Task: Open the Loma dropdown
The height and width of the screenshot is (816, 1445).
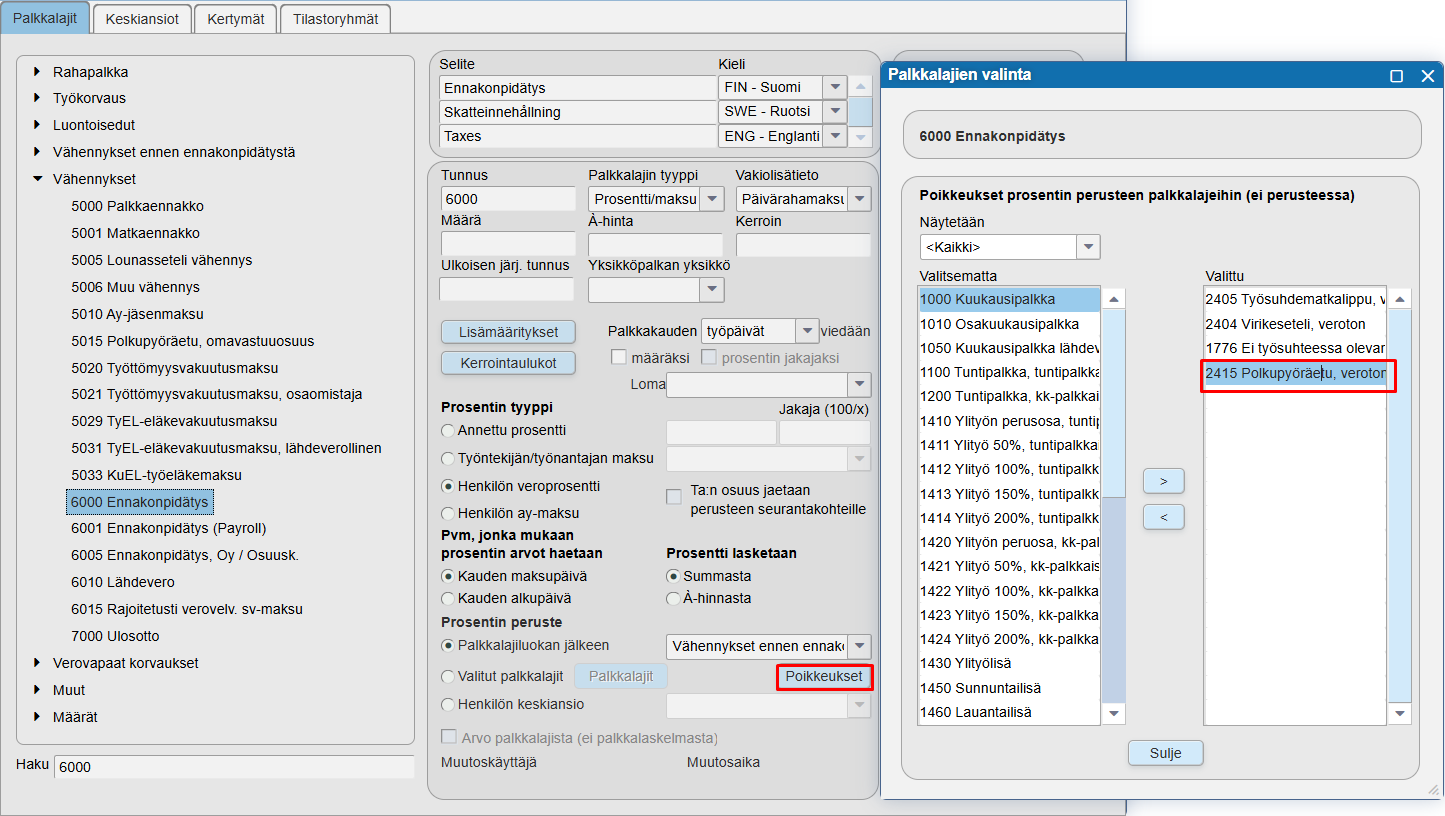Action: tap(858, 385)
